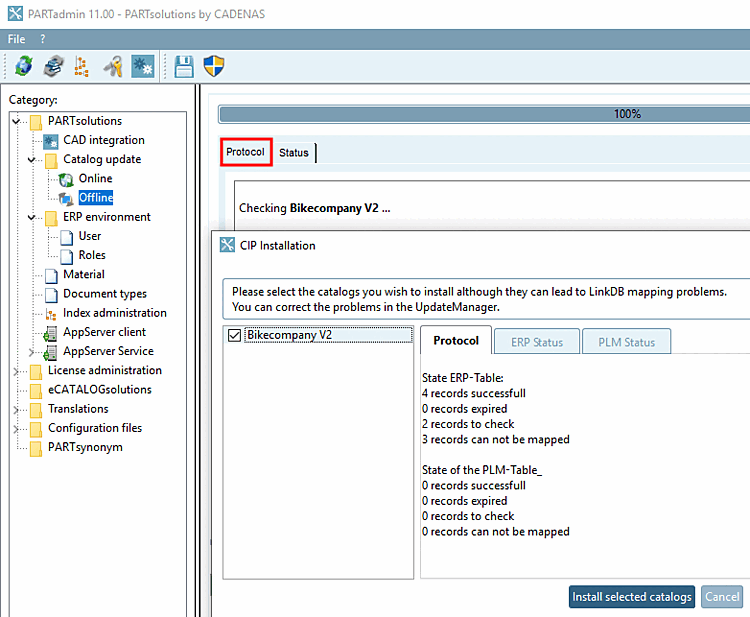The width and height of the screenshot is (750, 617).
Task: Click the globe refresh toolbar icon
Action: tap(24, 66)
